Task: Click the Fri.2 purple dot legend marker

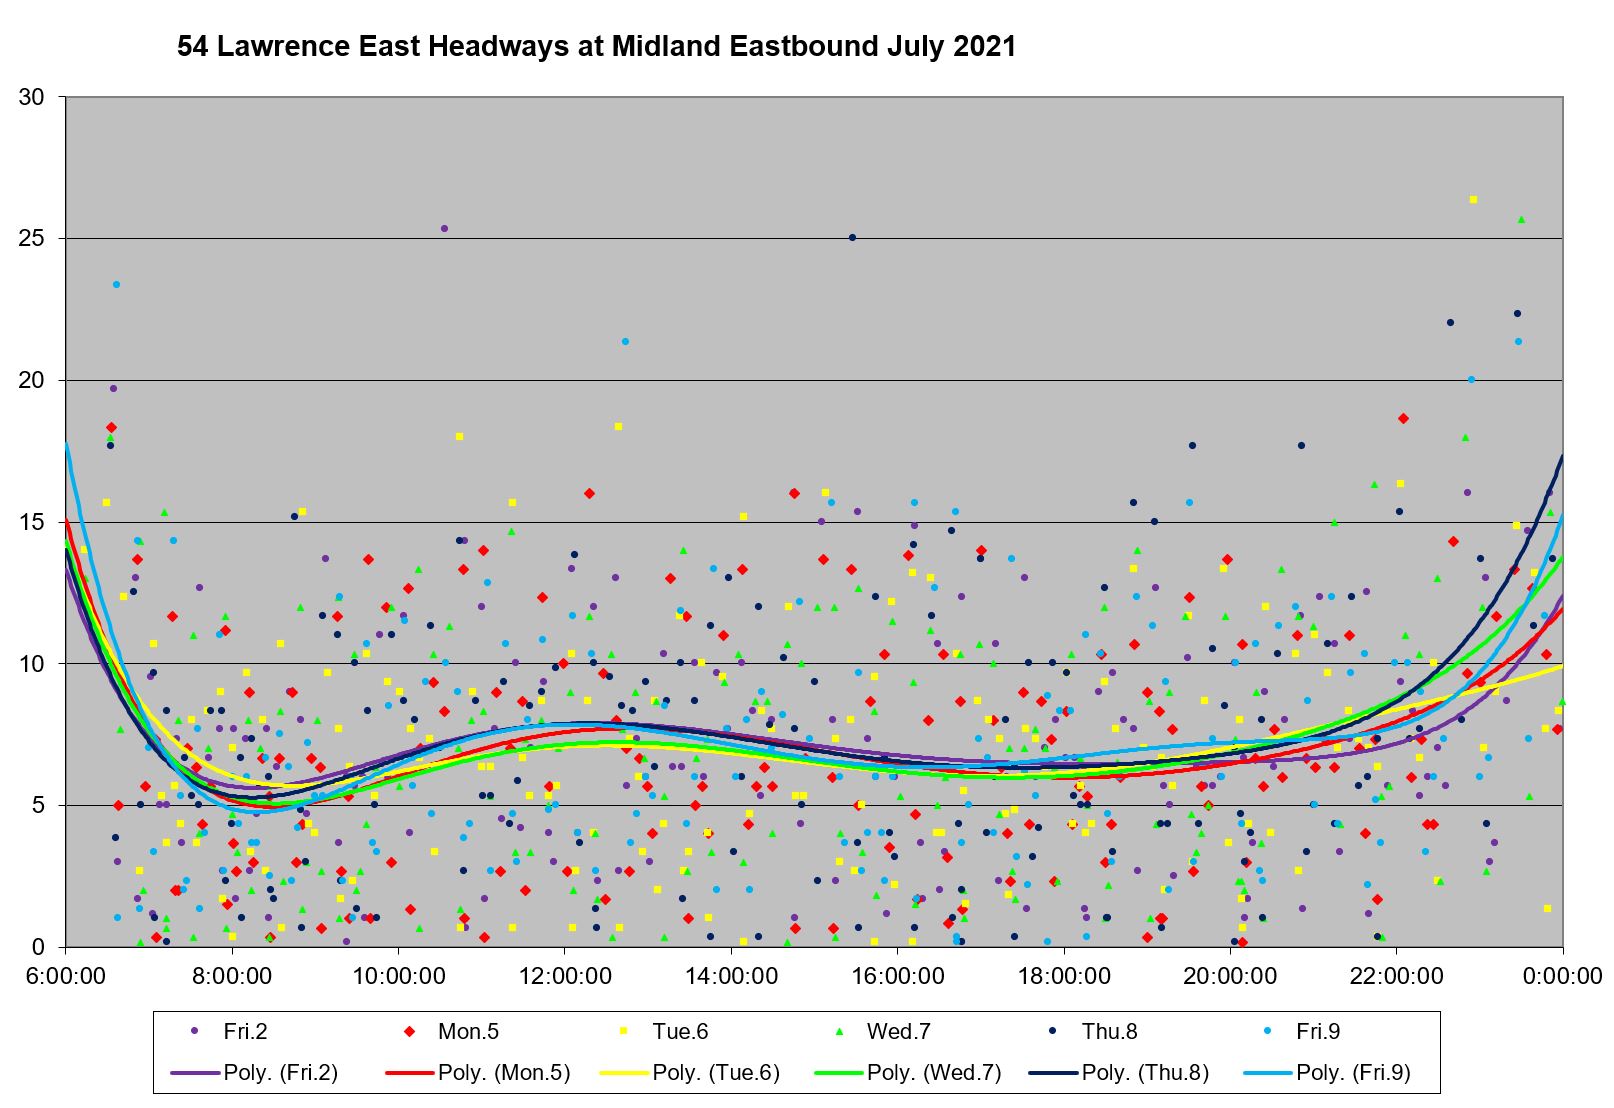Action: (x=194, y=1031)
